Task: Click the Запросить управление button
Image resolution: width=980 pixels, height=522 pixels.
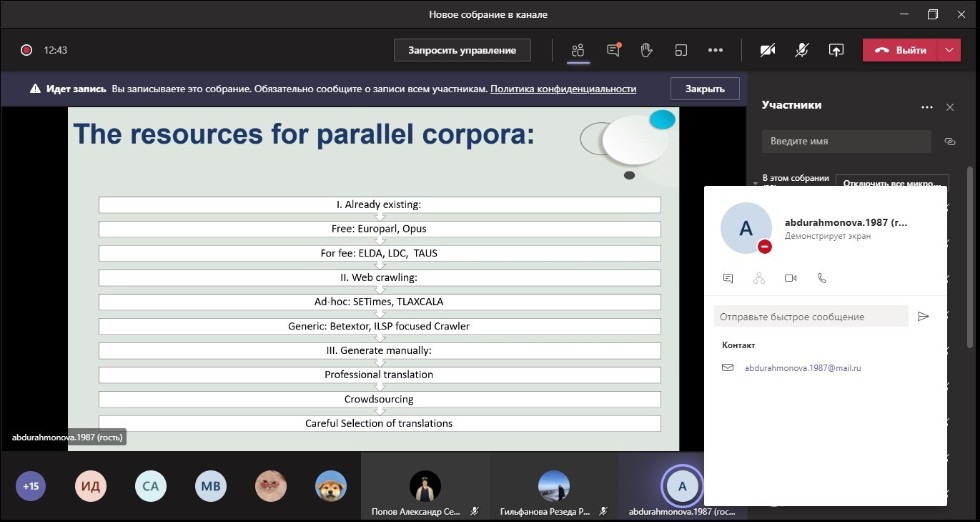Action: (461, 50)
